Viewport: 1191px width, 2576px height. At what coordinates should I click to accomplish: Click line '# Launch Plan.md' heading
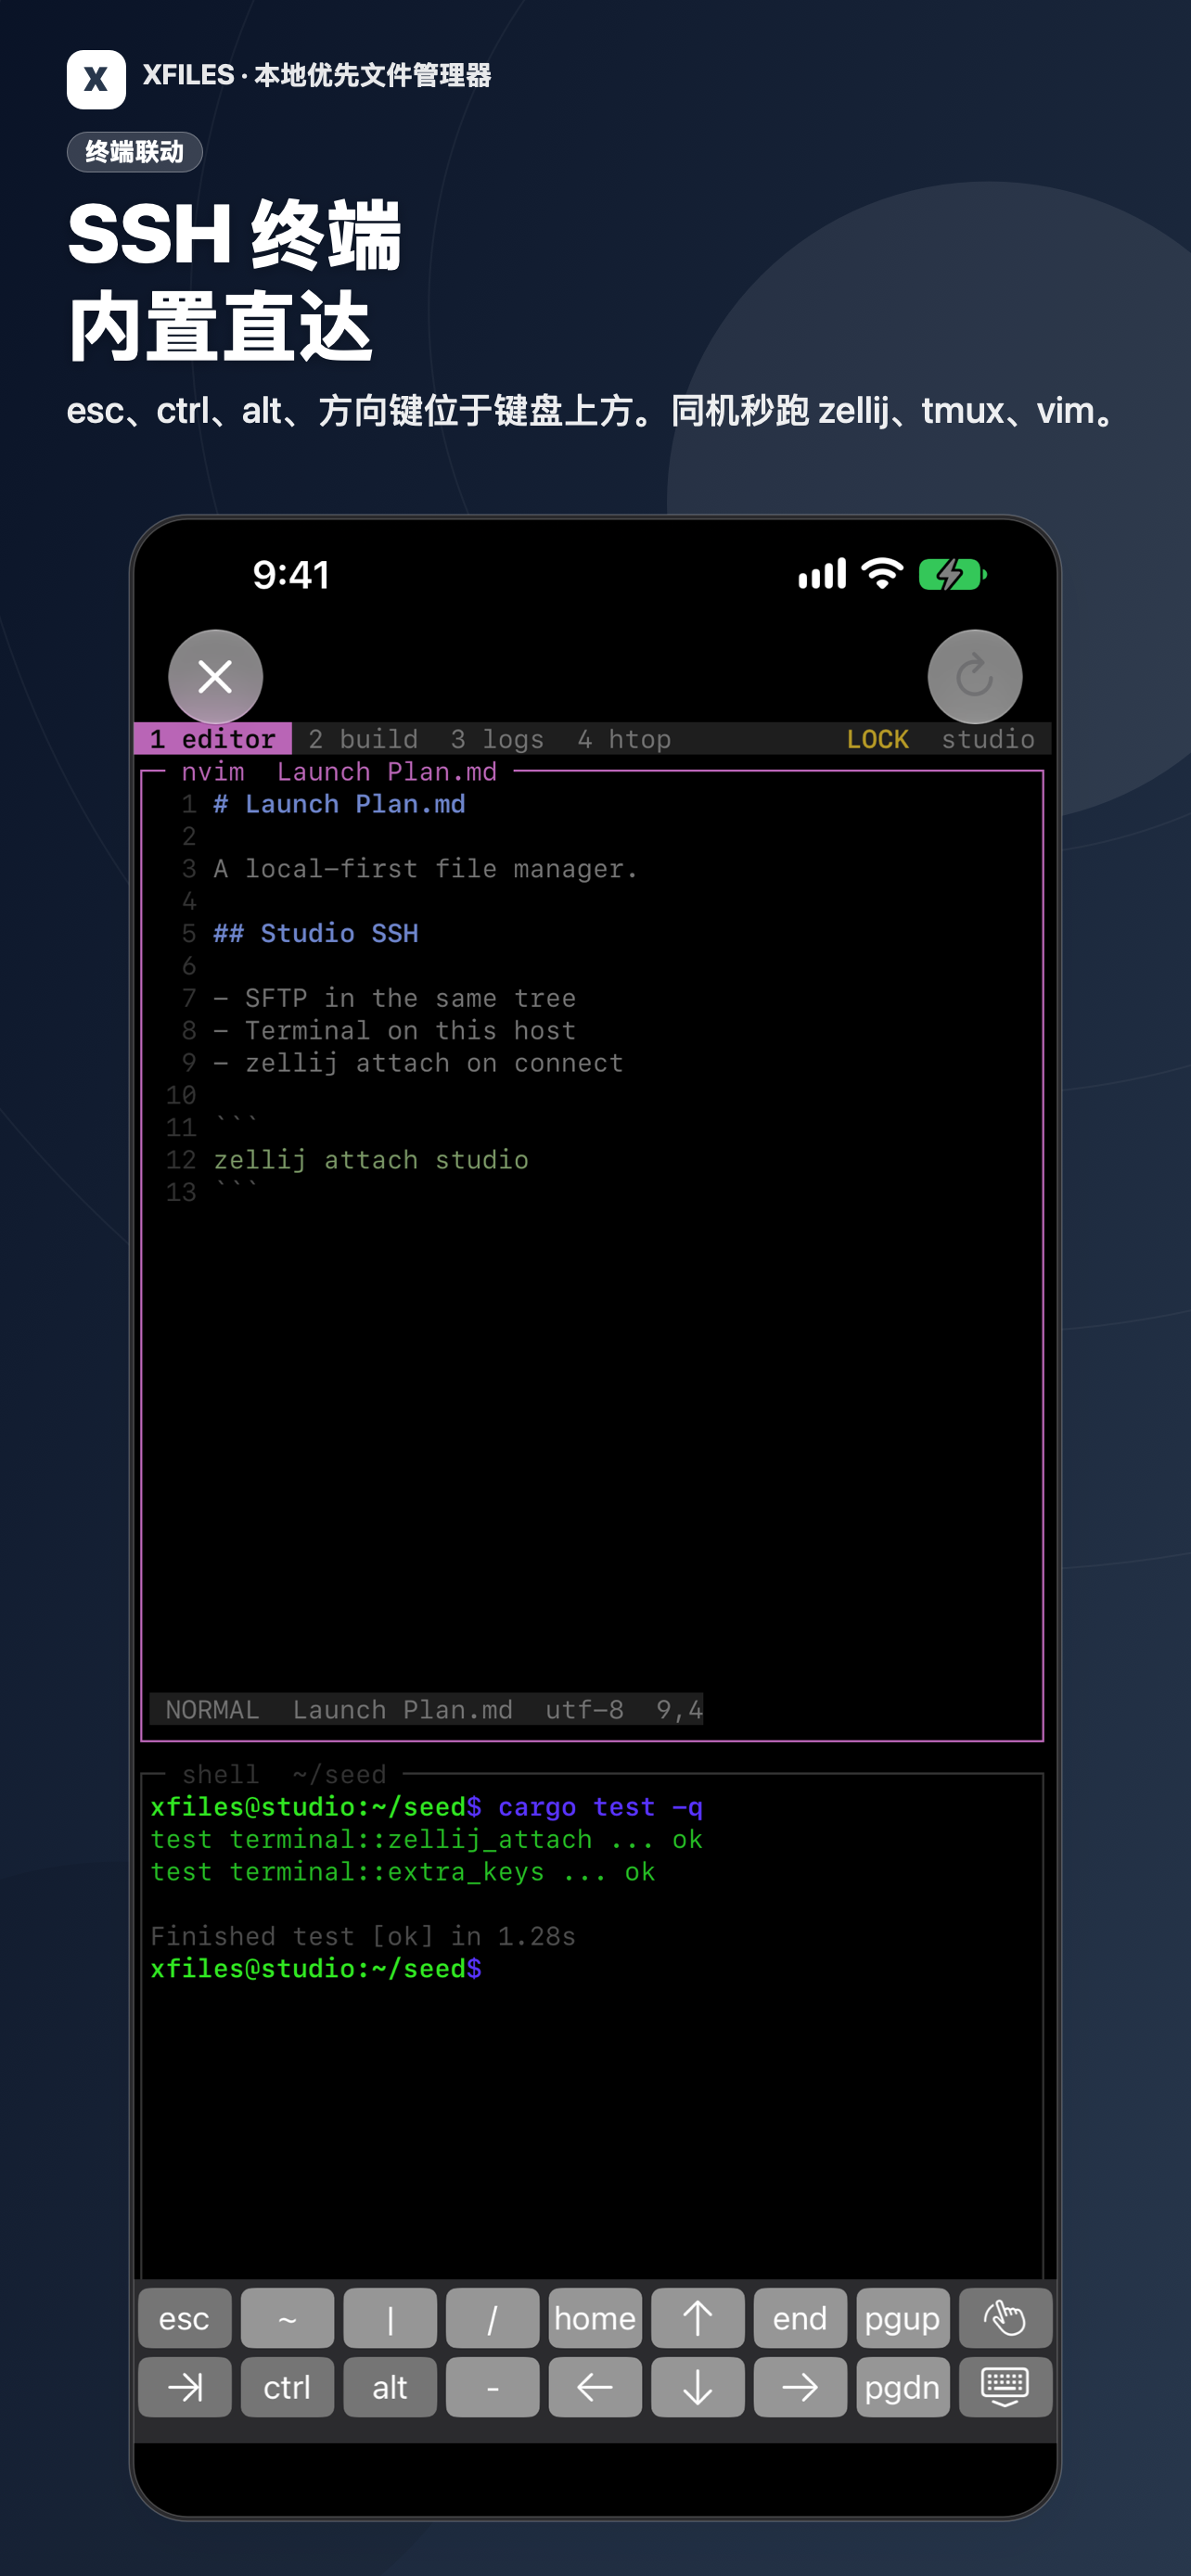pyautogui.click(x=339, y=804)
